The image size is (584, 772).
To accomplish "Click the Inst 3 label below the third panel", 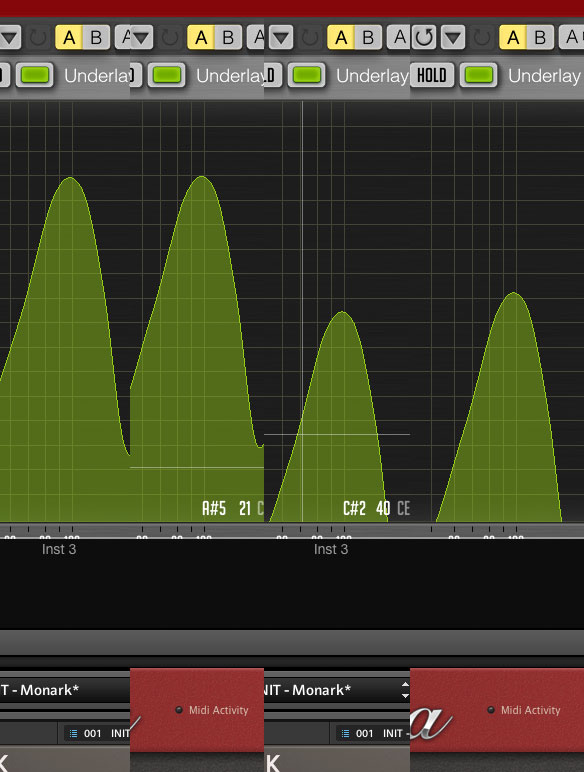I will pyautogui.click(x=331, y=549).
